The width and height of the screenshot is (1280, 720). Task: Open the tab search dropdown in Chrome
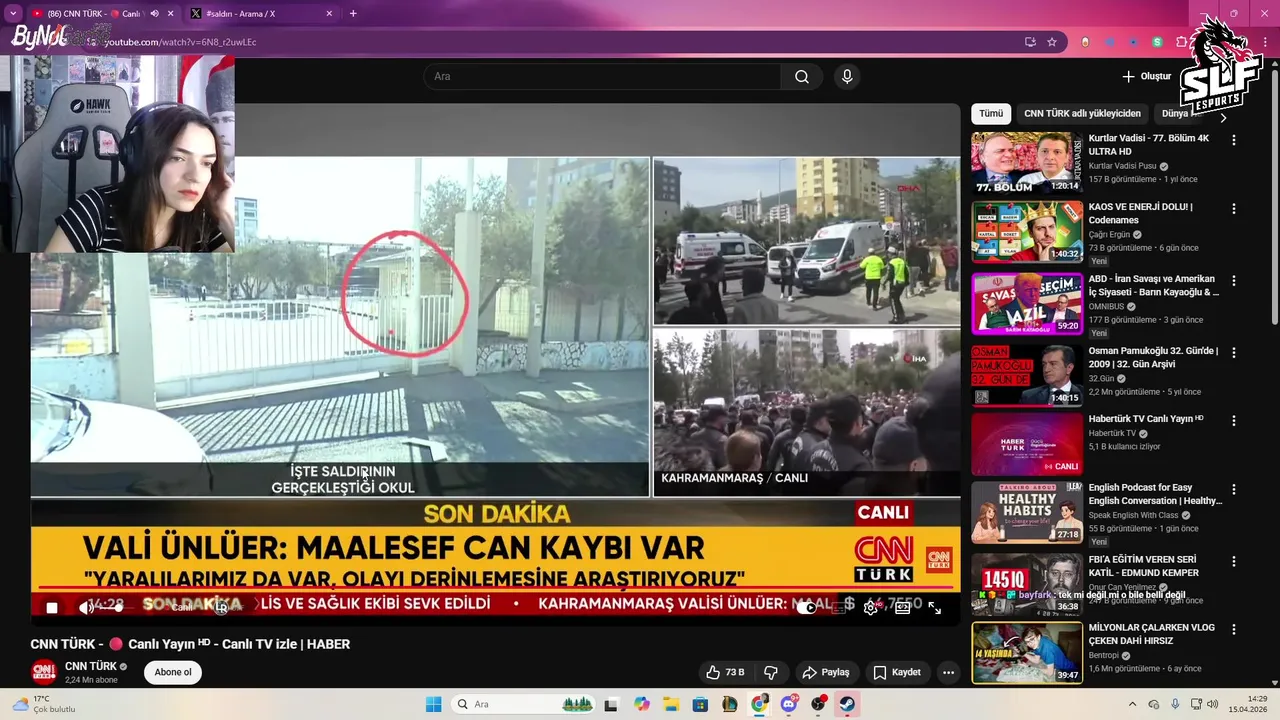point(13,14)
